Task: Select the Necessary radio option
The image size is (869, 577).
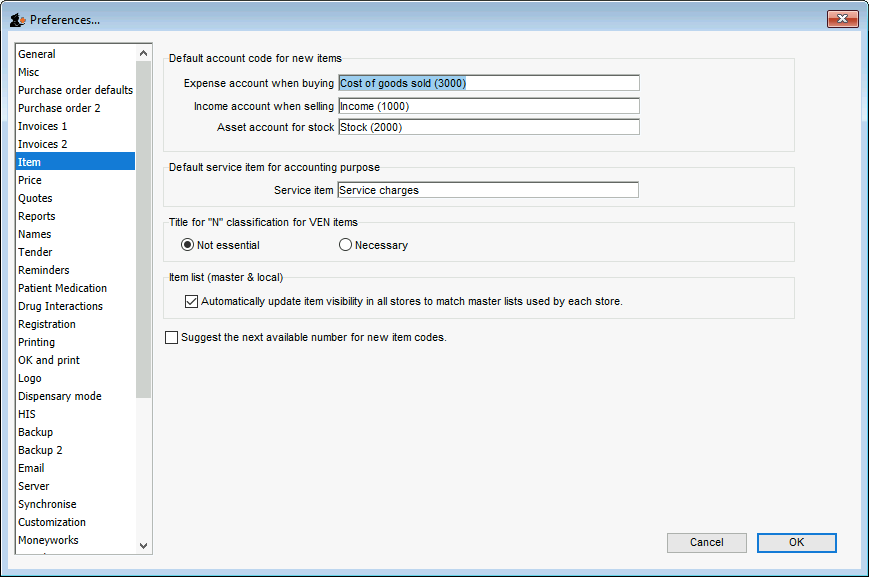Action: [345, 245]
